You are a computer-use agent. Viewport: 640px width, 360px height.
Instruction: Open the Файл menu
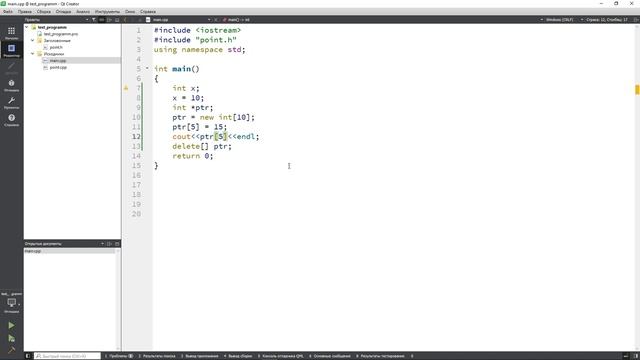(x=8, y=12)
